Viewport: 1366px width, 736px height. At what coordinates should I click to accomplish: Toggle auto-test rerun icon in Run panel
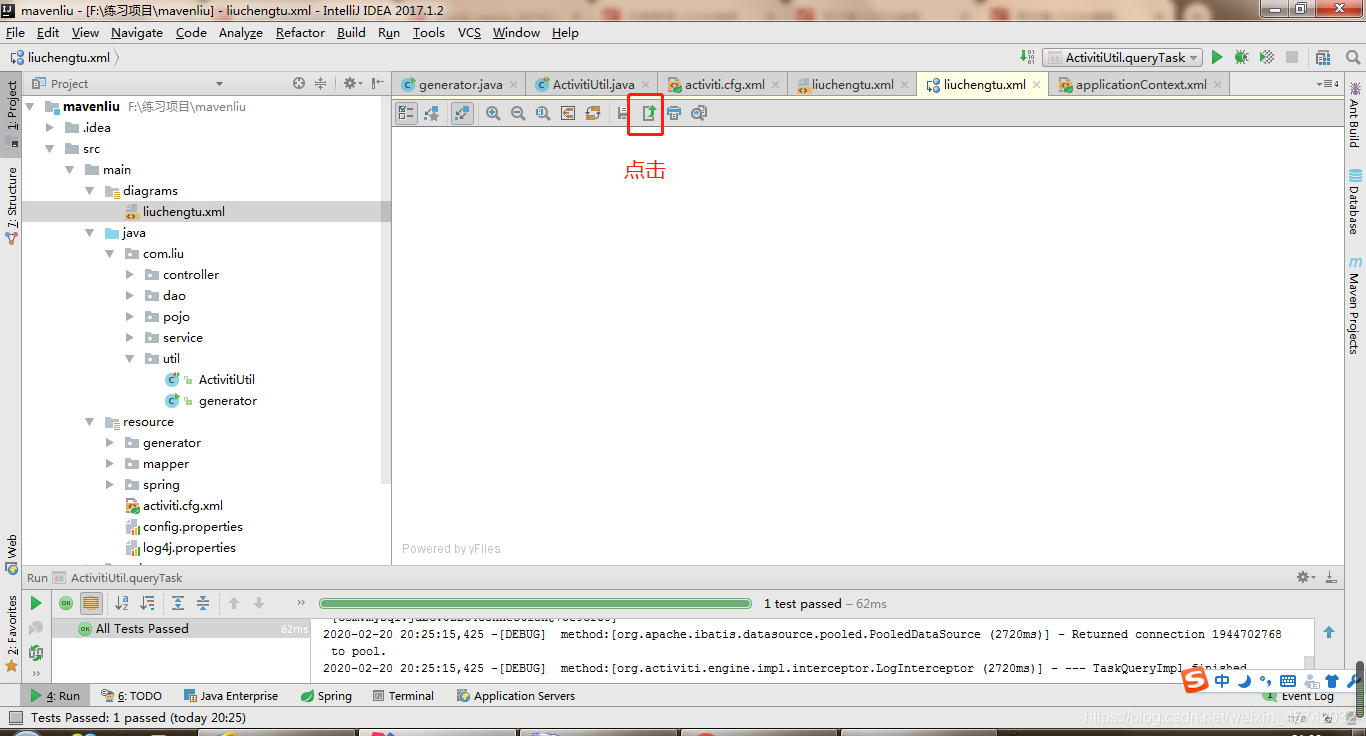36,653
